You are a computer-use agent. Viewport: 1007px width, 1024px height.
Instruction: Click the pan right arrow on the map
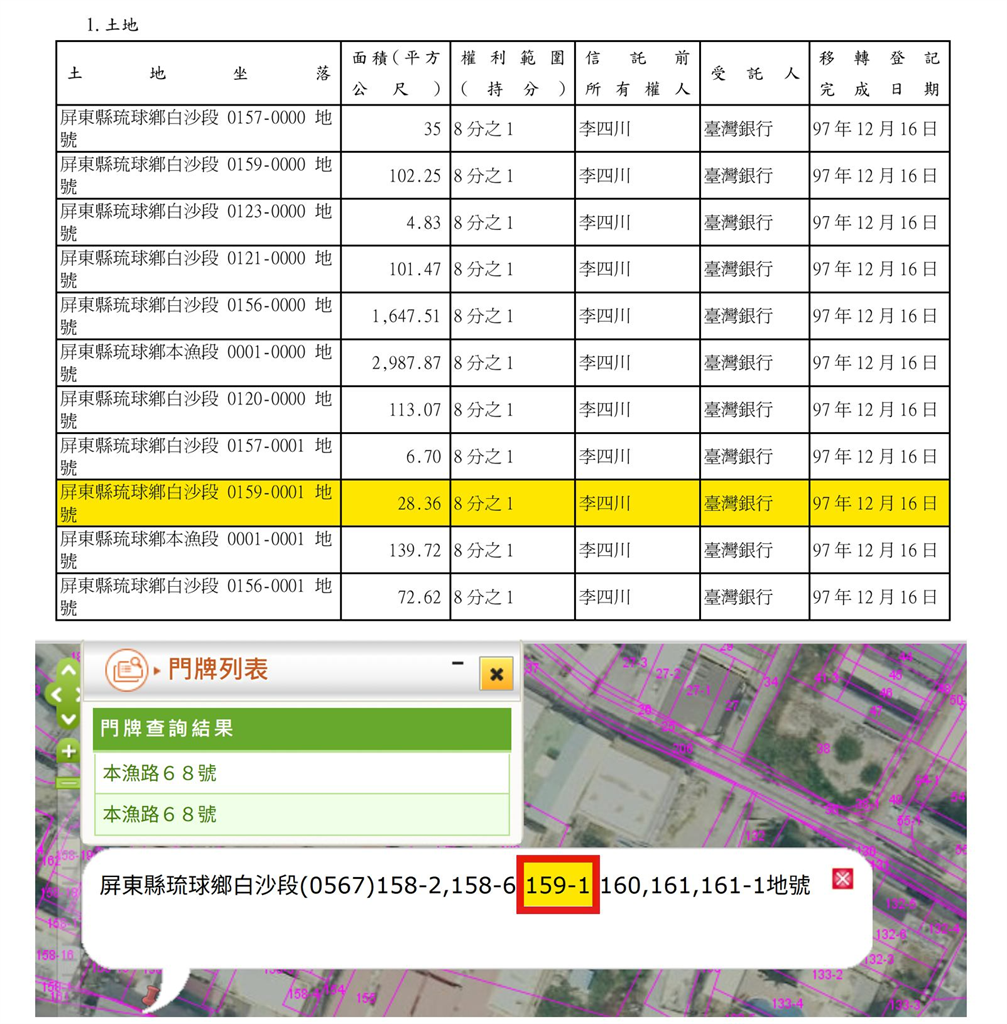(x=79, y=693)
